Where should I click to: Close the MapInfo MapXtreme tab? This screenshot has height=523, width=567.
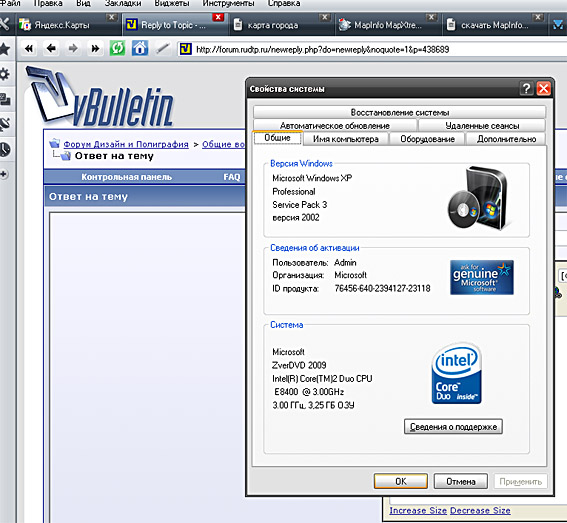point(431,17)
